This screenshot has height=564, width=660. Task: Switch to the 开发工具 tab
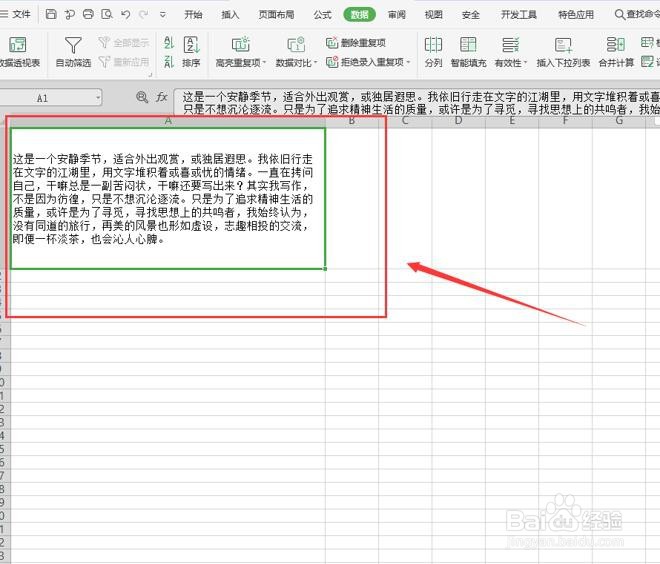pyautogui.click(x=519, y=15)
